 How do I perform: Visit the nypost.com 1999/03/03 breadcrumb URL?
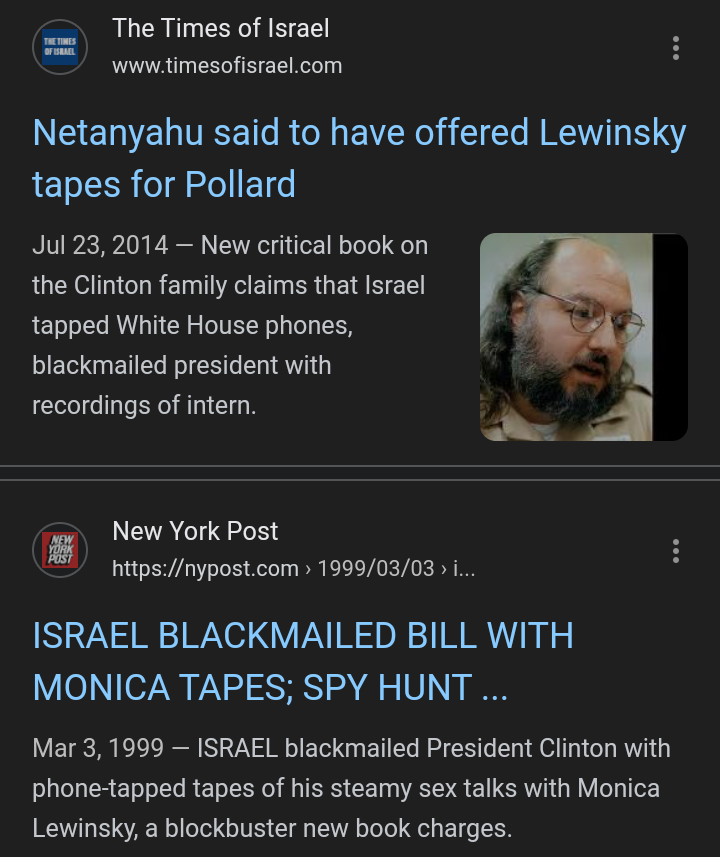tap(293, 568)
